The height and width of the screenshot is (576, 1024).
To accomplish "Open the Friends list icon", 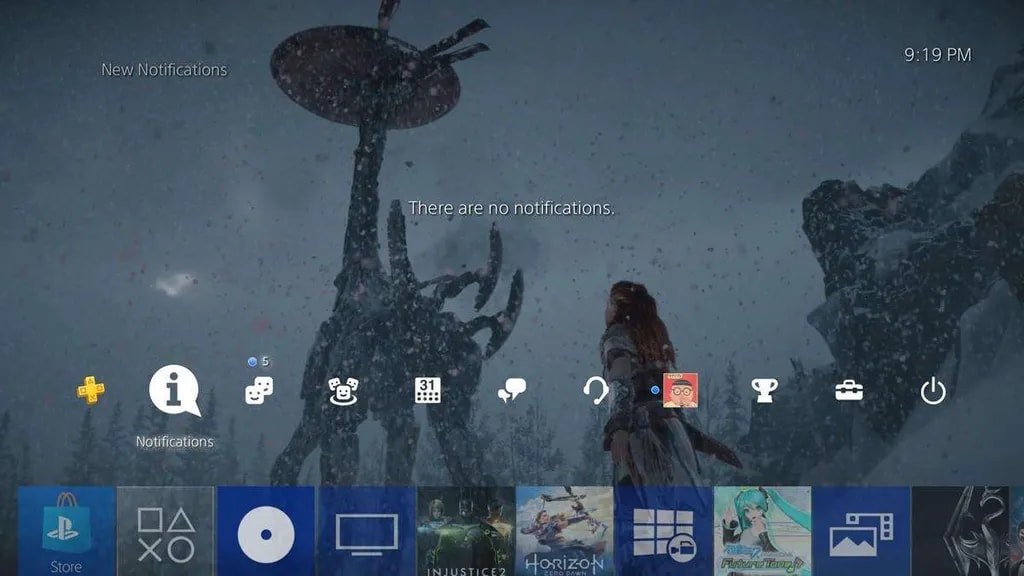I will 259,391.
